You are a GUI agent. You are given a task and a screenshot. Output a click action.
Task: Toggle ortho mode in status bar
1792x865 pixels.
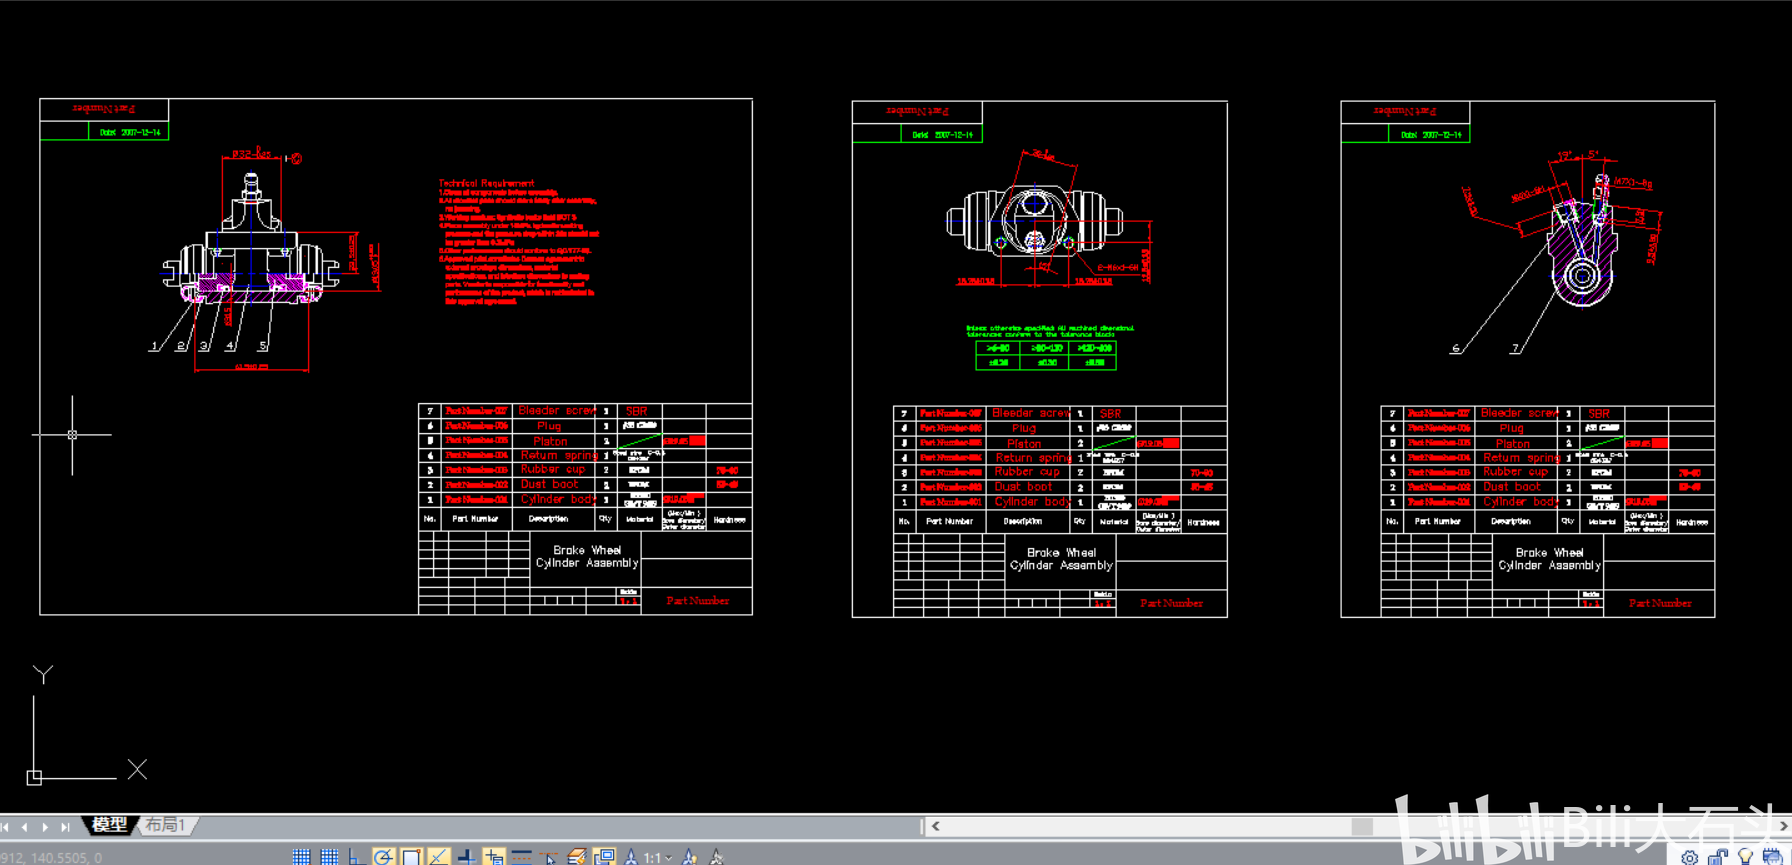click(x=356, y=857)
